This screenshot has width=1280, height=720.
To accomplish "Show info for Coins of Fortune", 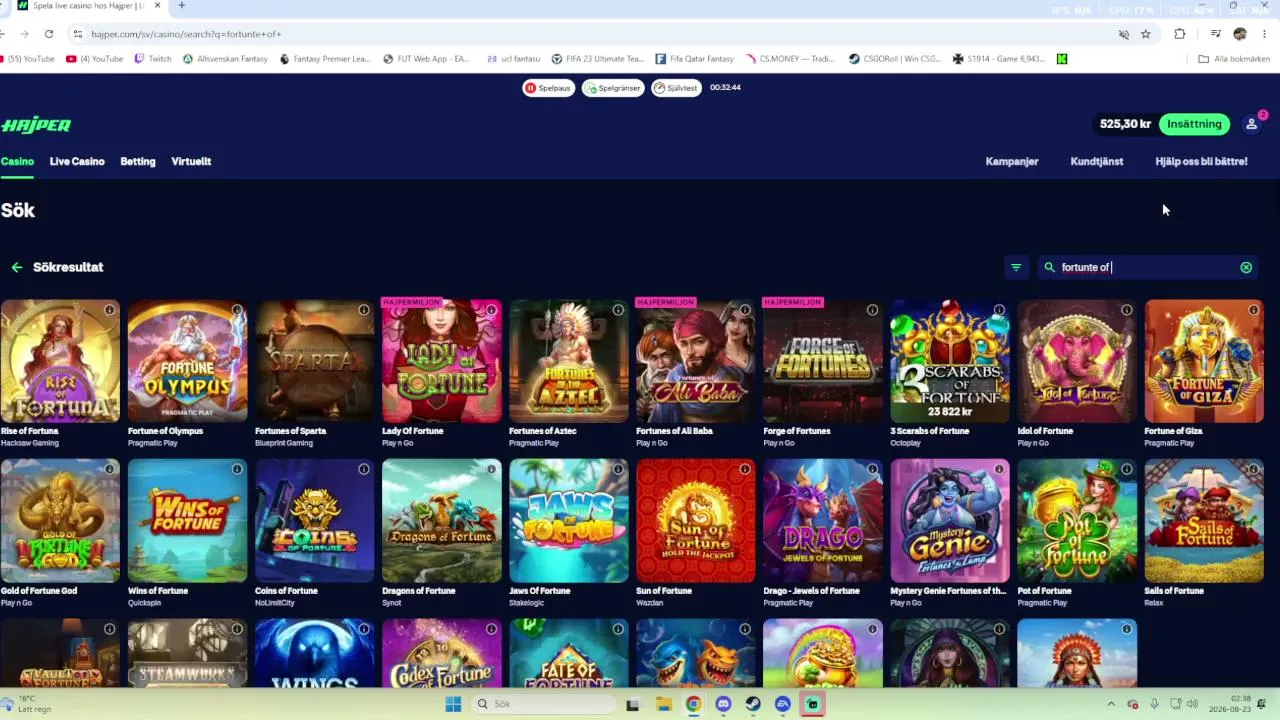I will 364,469.
